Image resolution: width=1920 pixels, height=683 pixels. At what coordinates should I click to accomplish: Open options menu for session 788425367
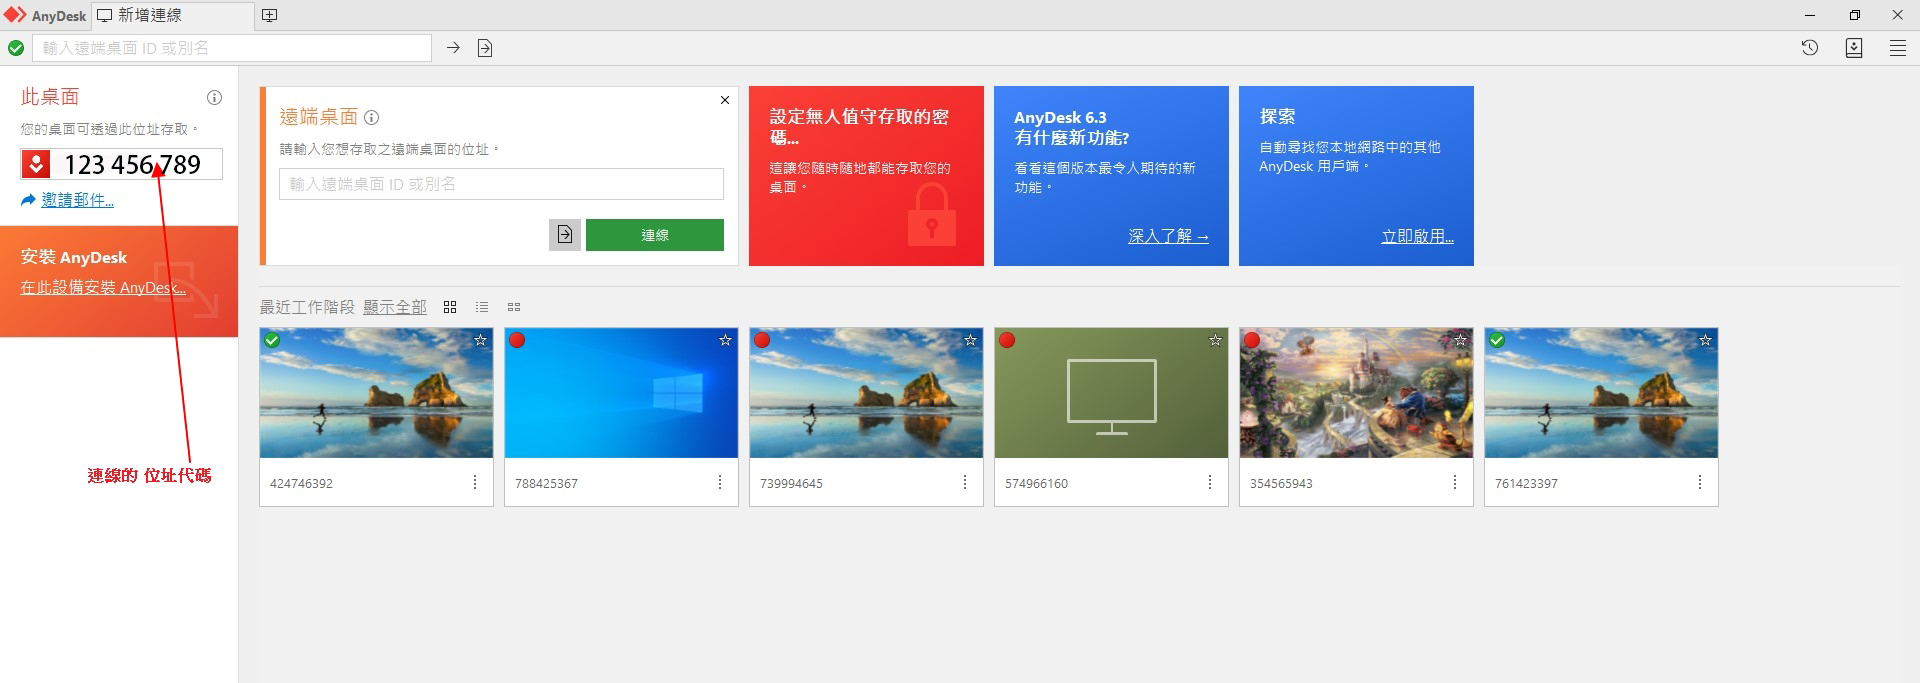coord(719,483)
